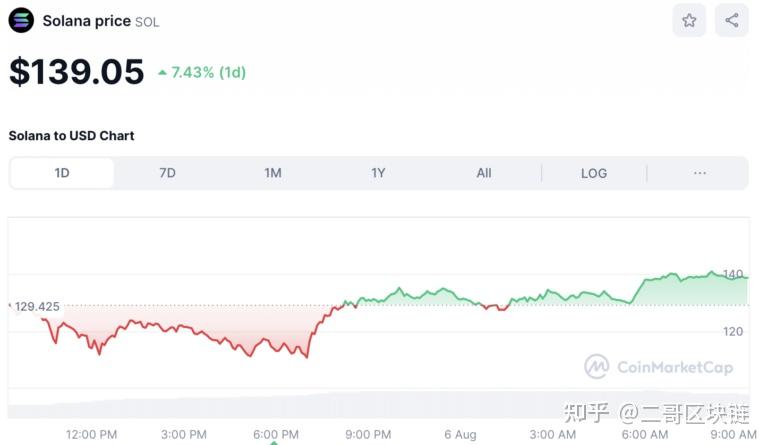Select the All time range

(484, 173)
